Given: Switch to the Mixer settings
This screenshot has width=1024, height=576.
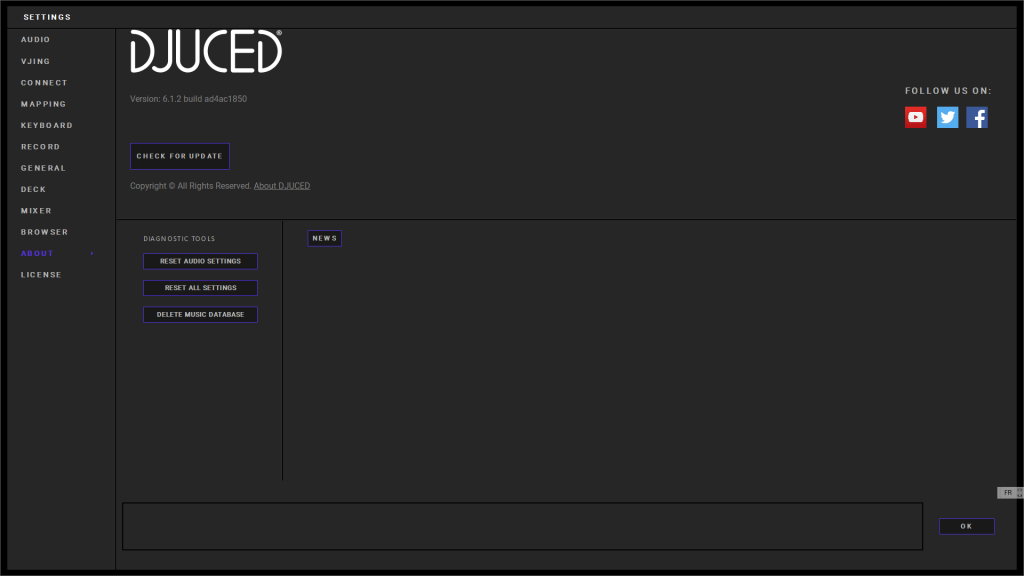Looking at the screenshot, I should pyautogui.click(x=37, y=211).
